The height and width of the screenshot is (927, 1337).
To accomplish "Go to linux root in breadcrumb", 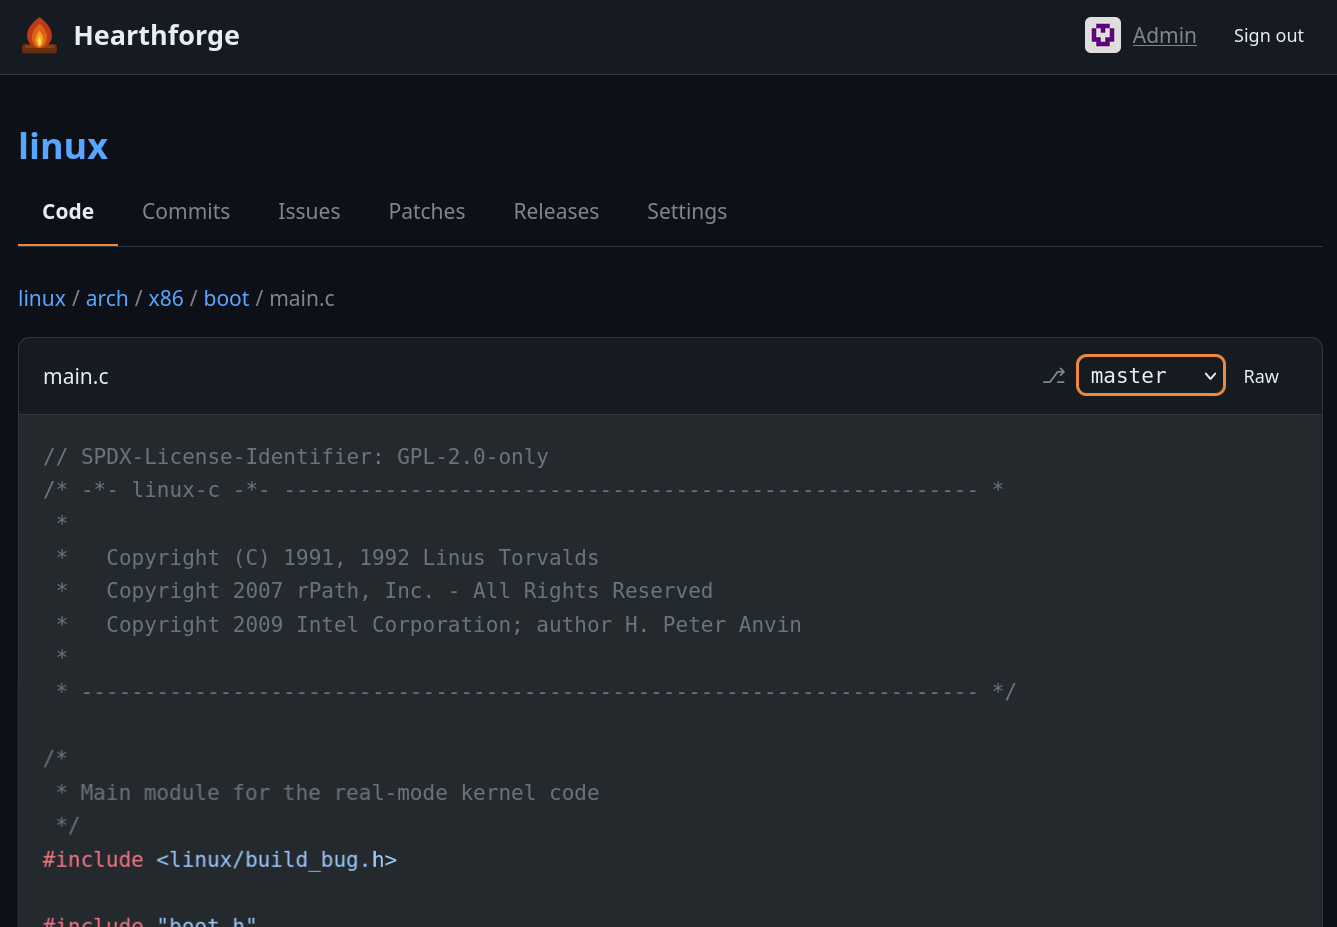I will [x=42, y=298].
